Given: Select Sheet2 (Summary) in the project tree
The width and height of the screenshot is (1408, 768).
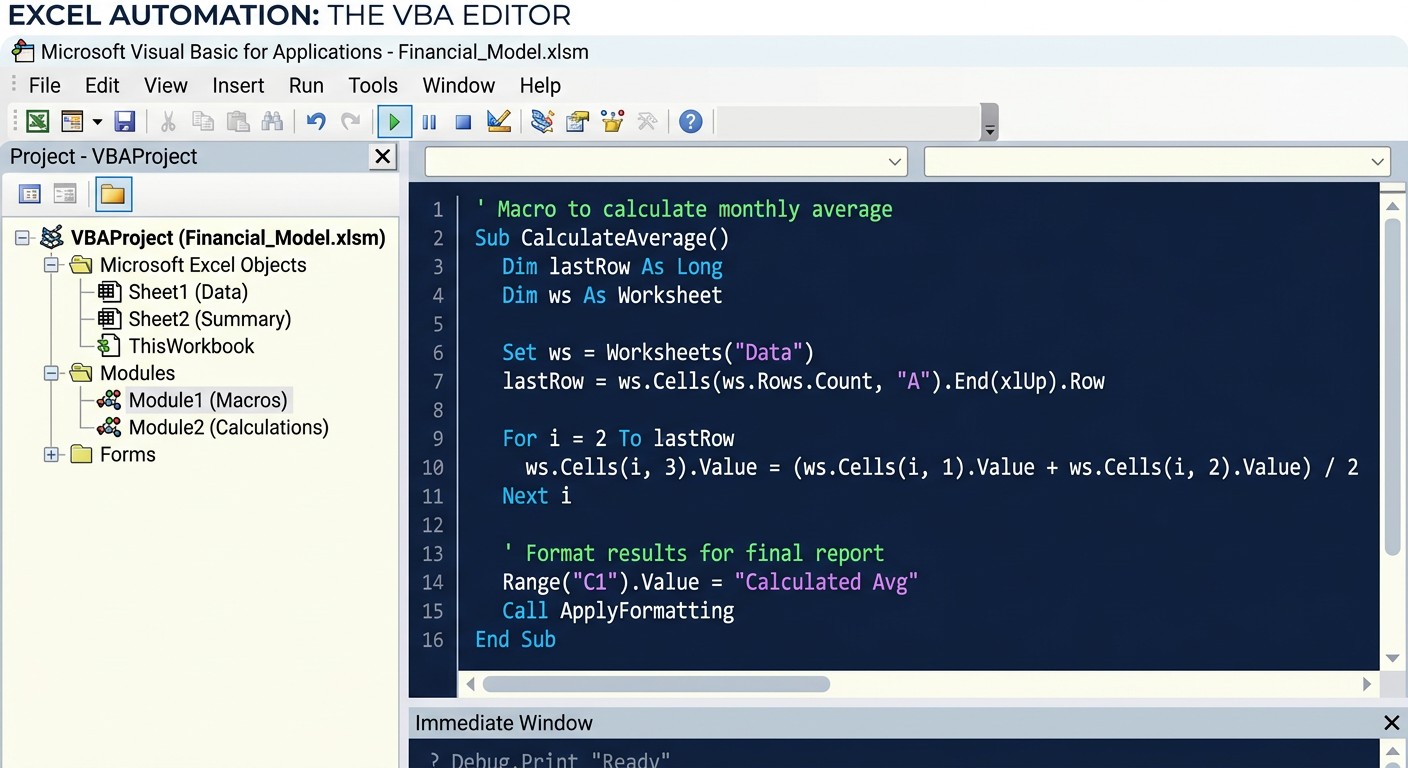Looking at the screenshot, I should (210, 319).
